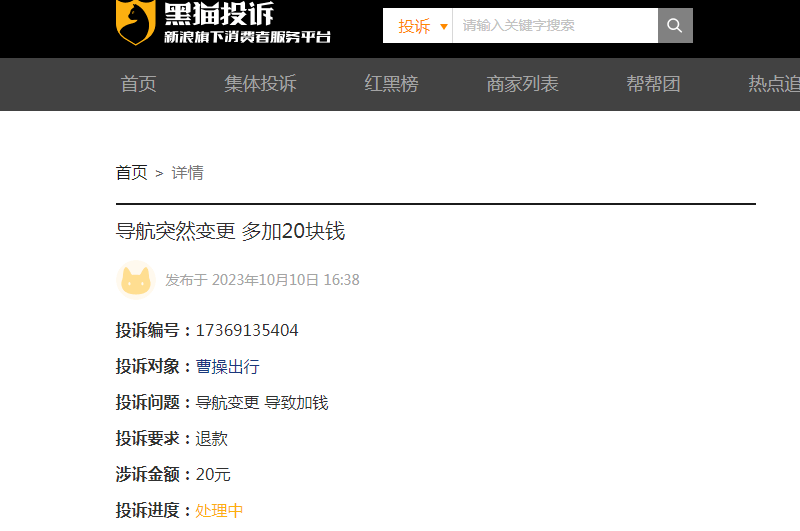Click the magnifier search button
This screenshot has height=531, width=800.
tap(675, 26)
